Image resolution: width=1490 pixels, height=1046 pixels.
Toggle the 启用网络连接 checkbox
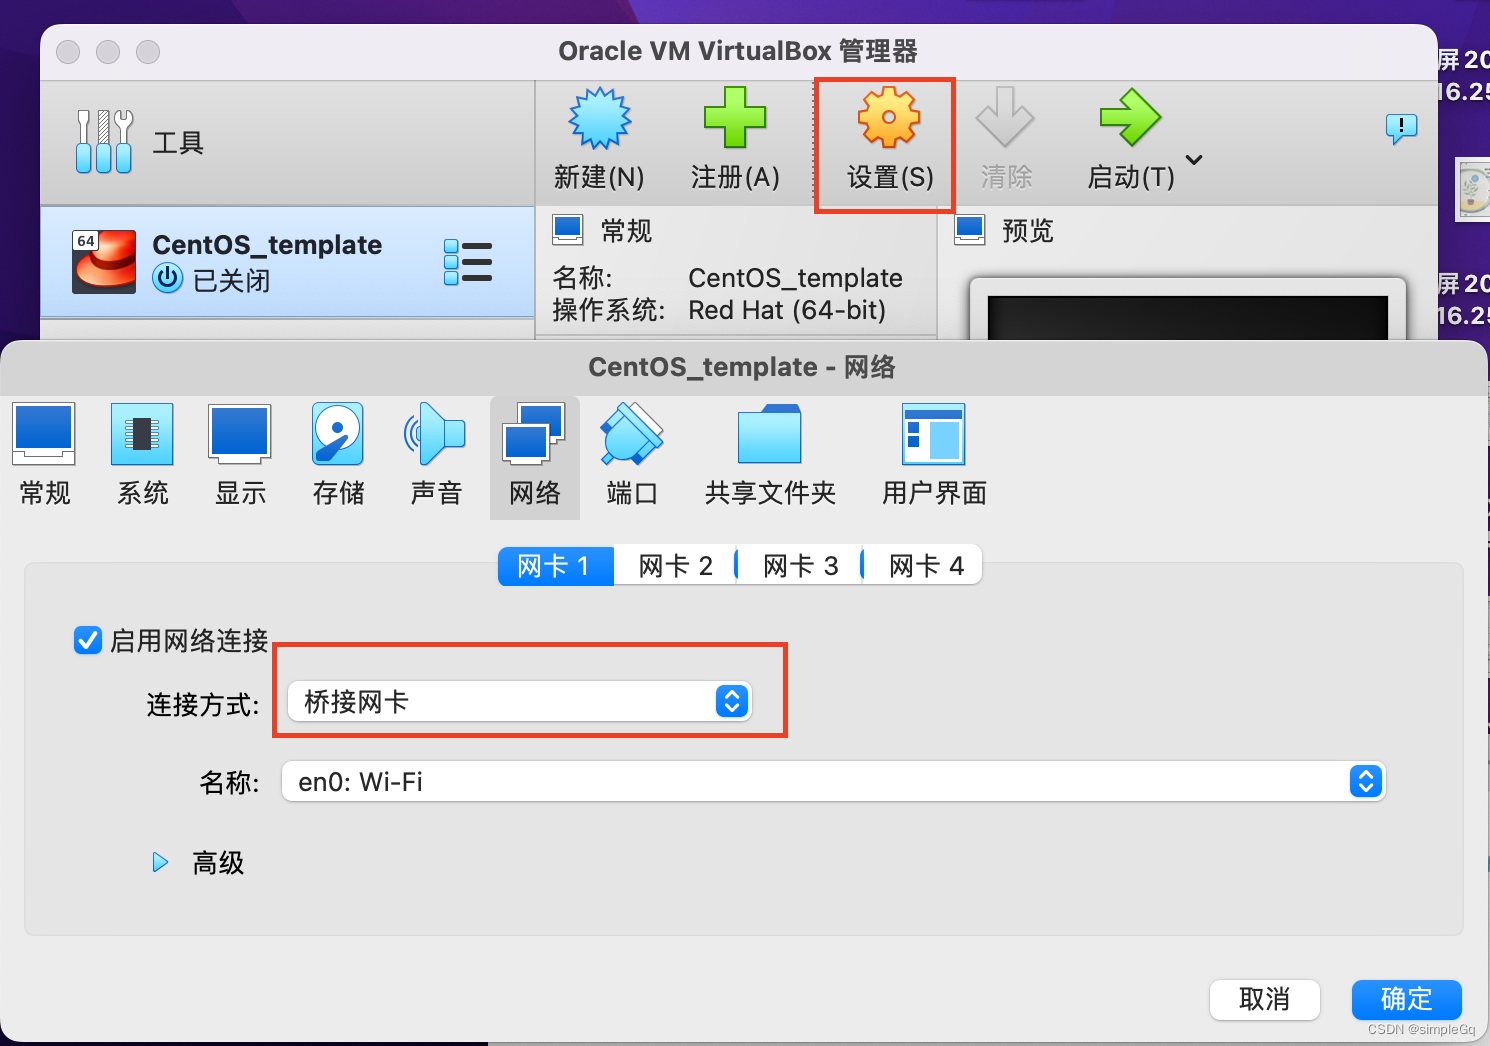(x=88, y=640)
